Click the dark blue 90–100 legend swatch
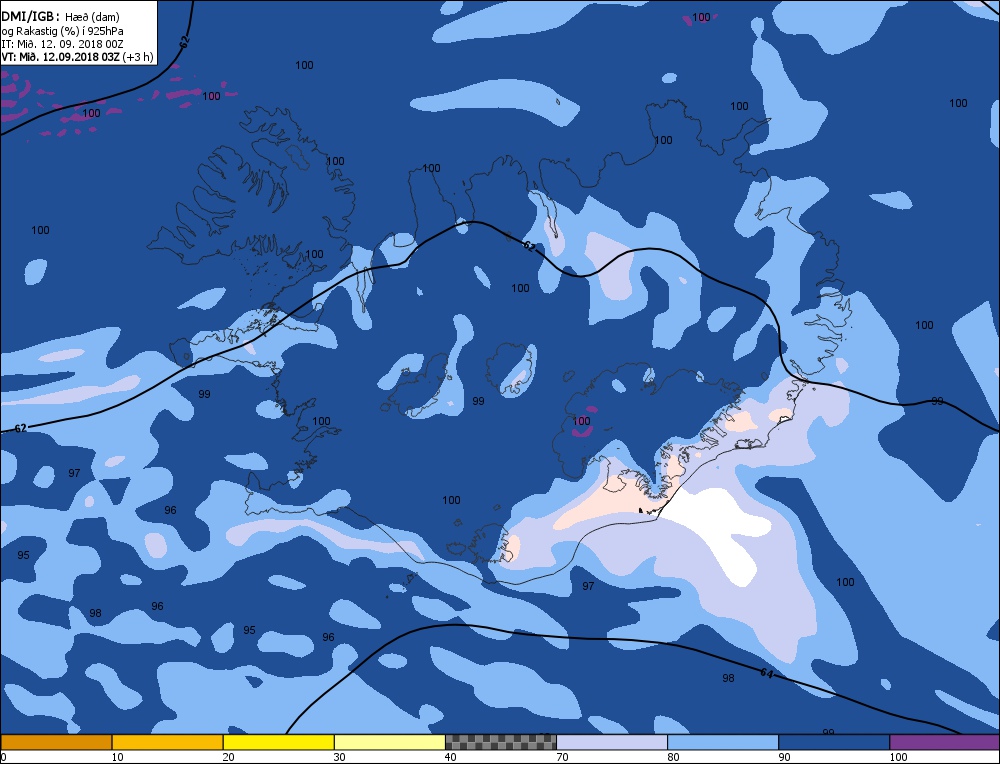 [x=834, y=742]
